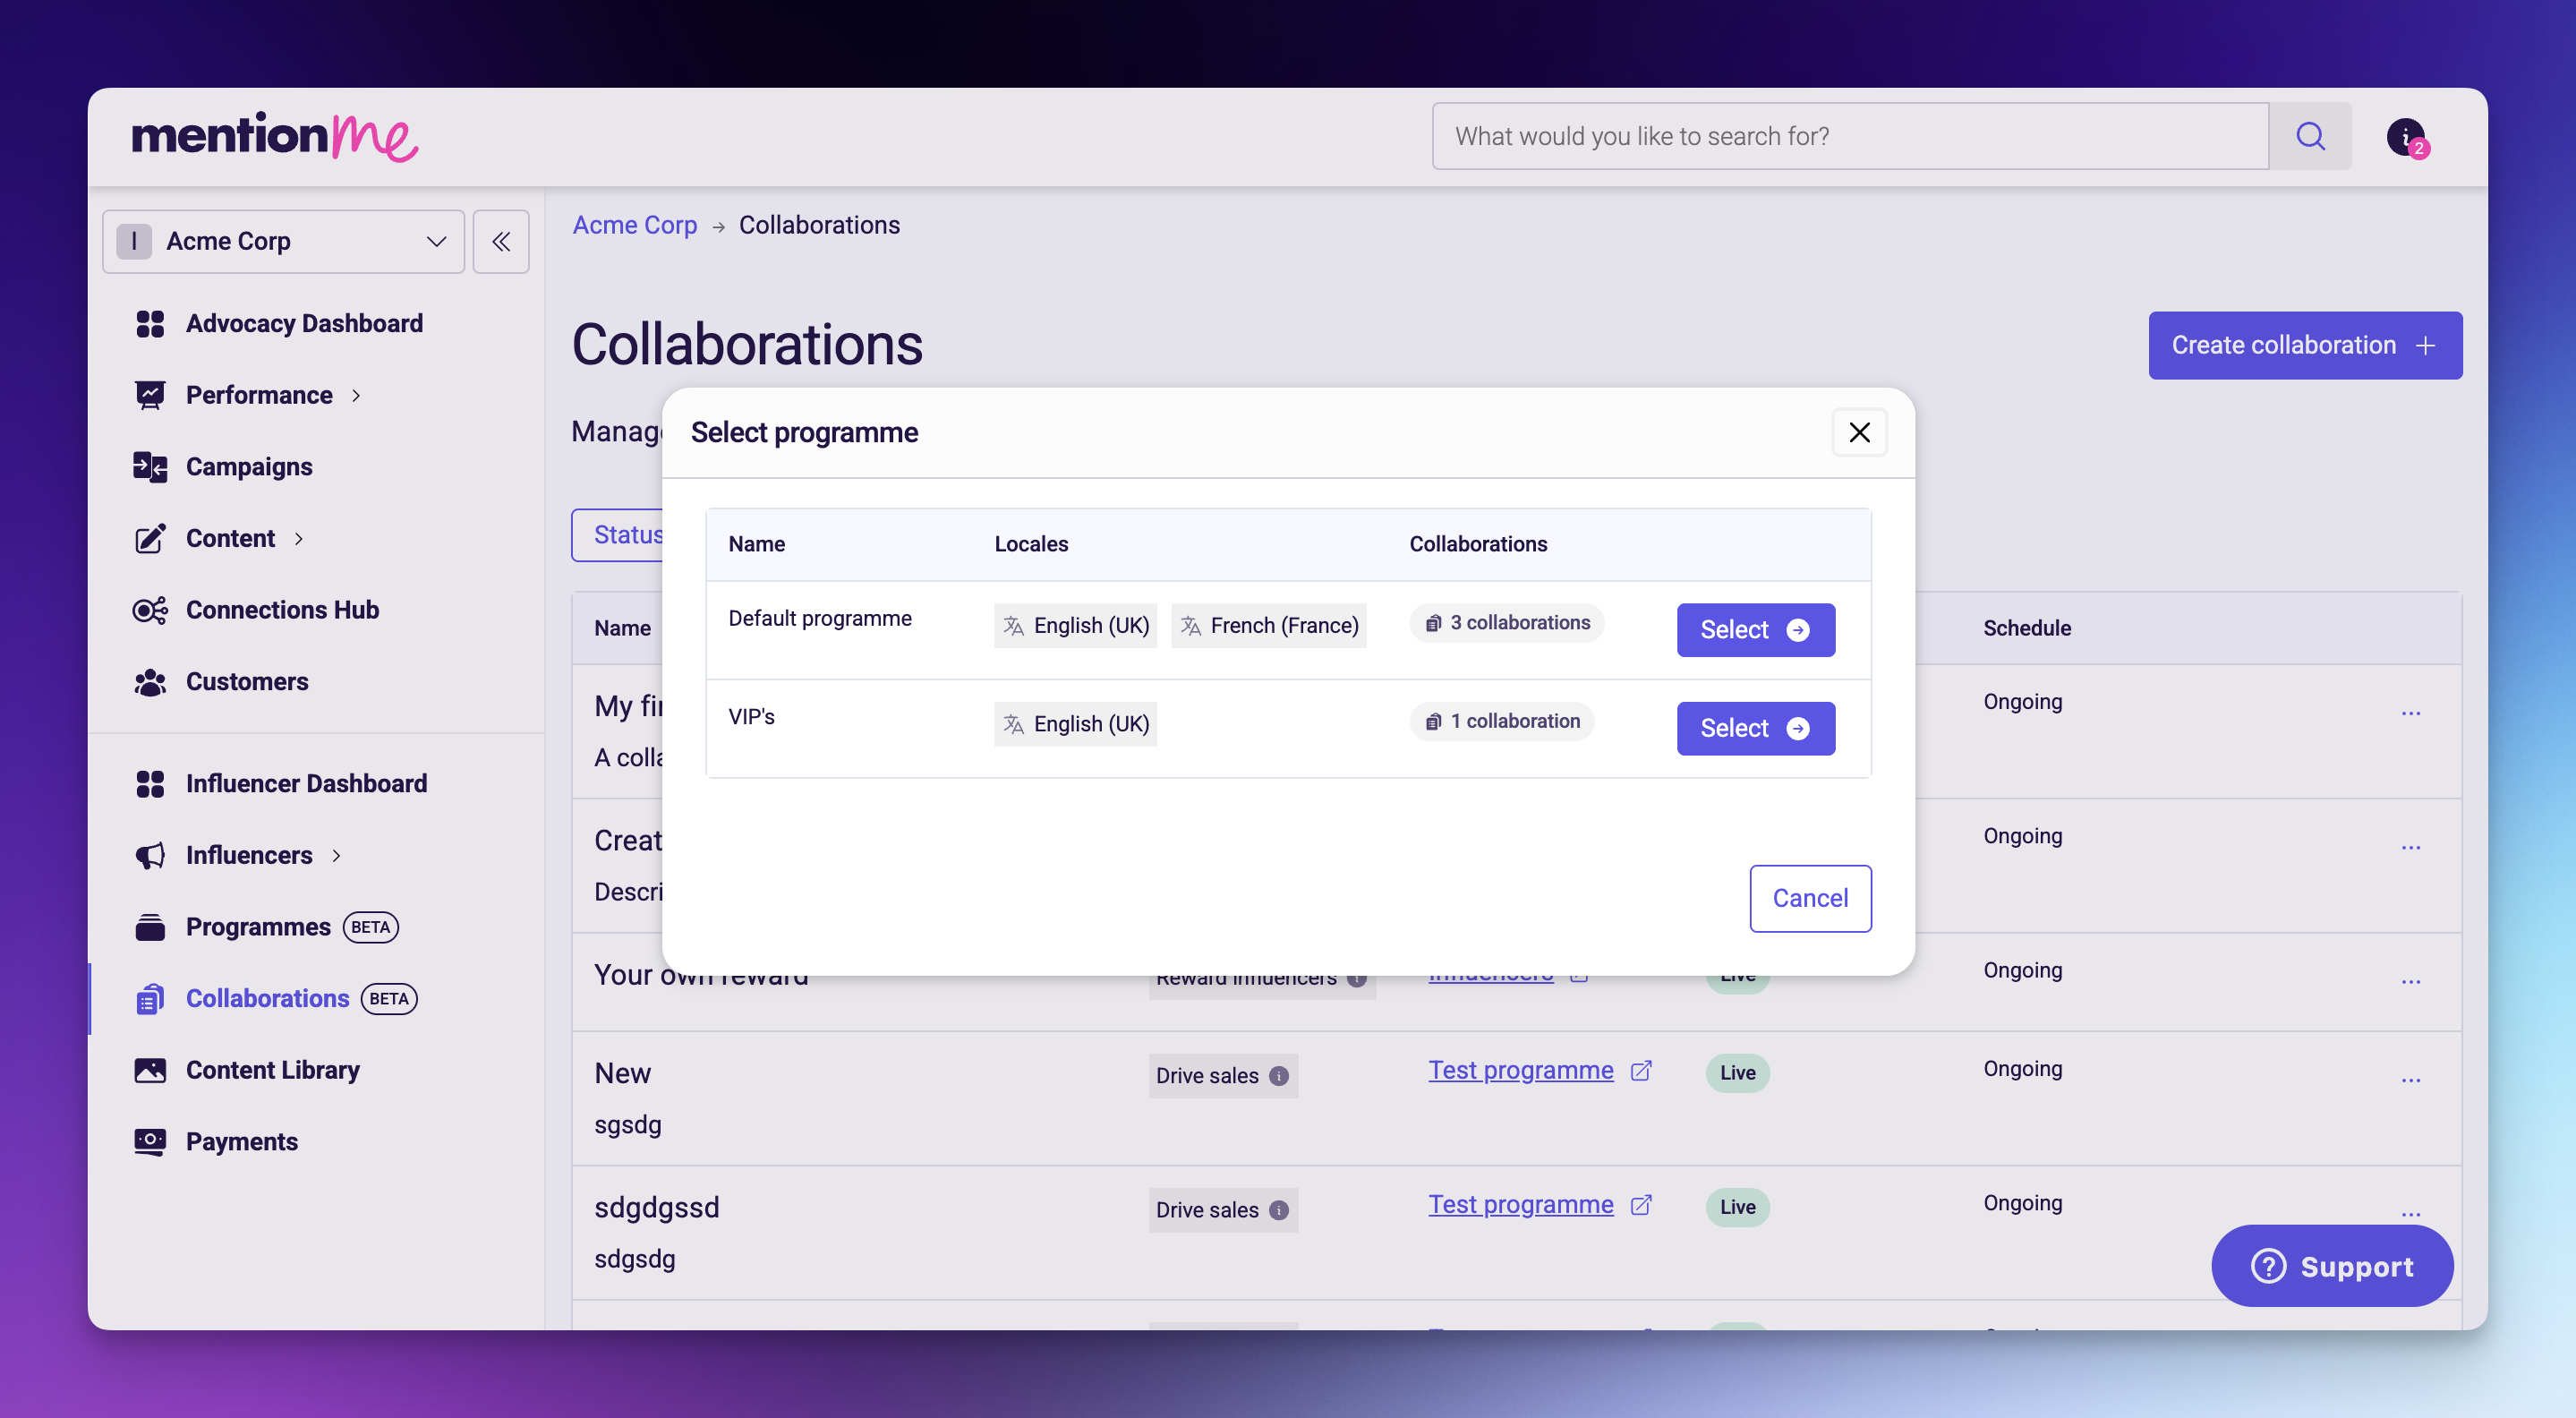
Task: Switch to the Content Library section
Action: [272, 1070]
